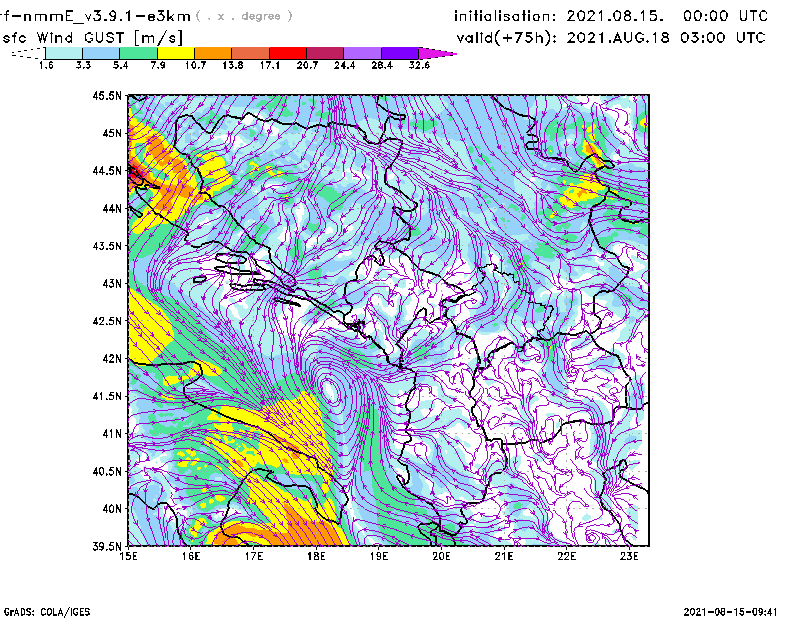Click the '42N' latitude label
Screen dimensions: 800x618
click(x=112, y=358)
